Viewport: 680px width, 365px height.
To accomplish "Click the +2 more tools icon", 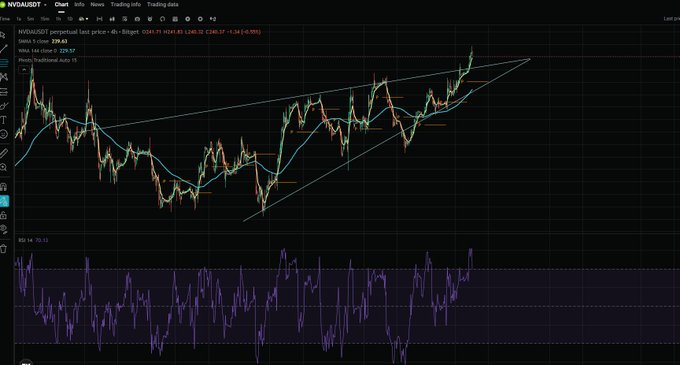I will (x=213, y=19).
